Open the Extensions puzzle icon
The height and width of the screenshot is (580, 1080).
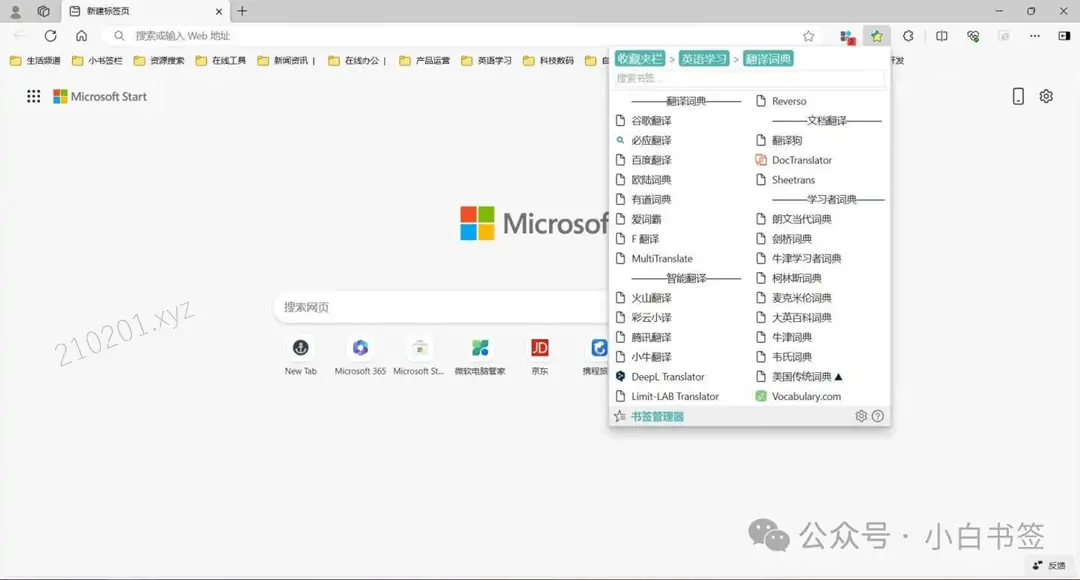908,36
